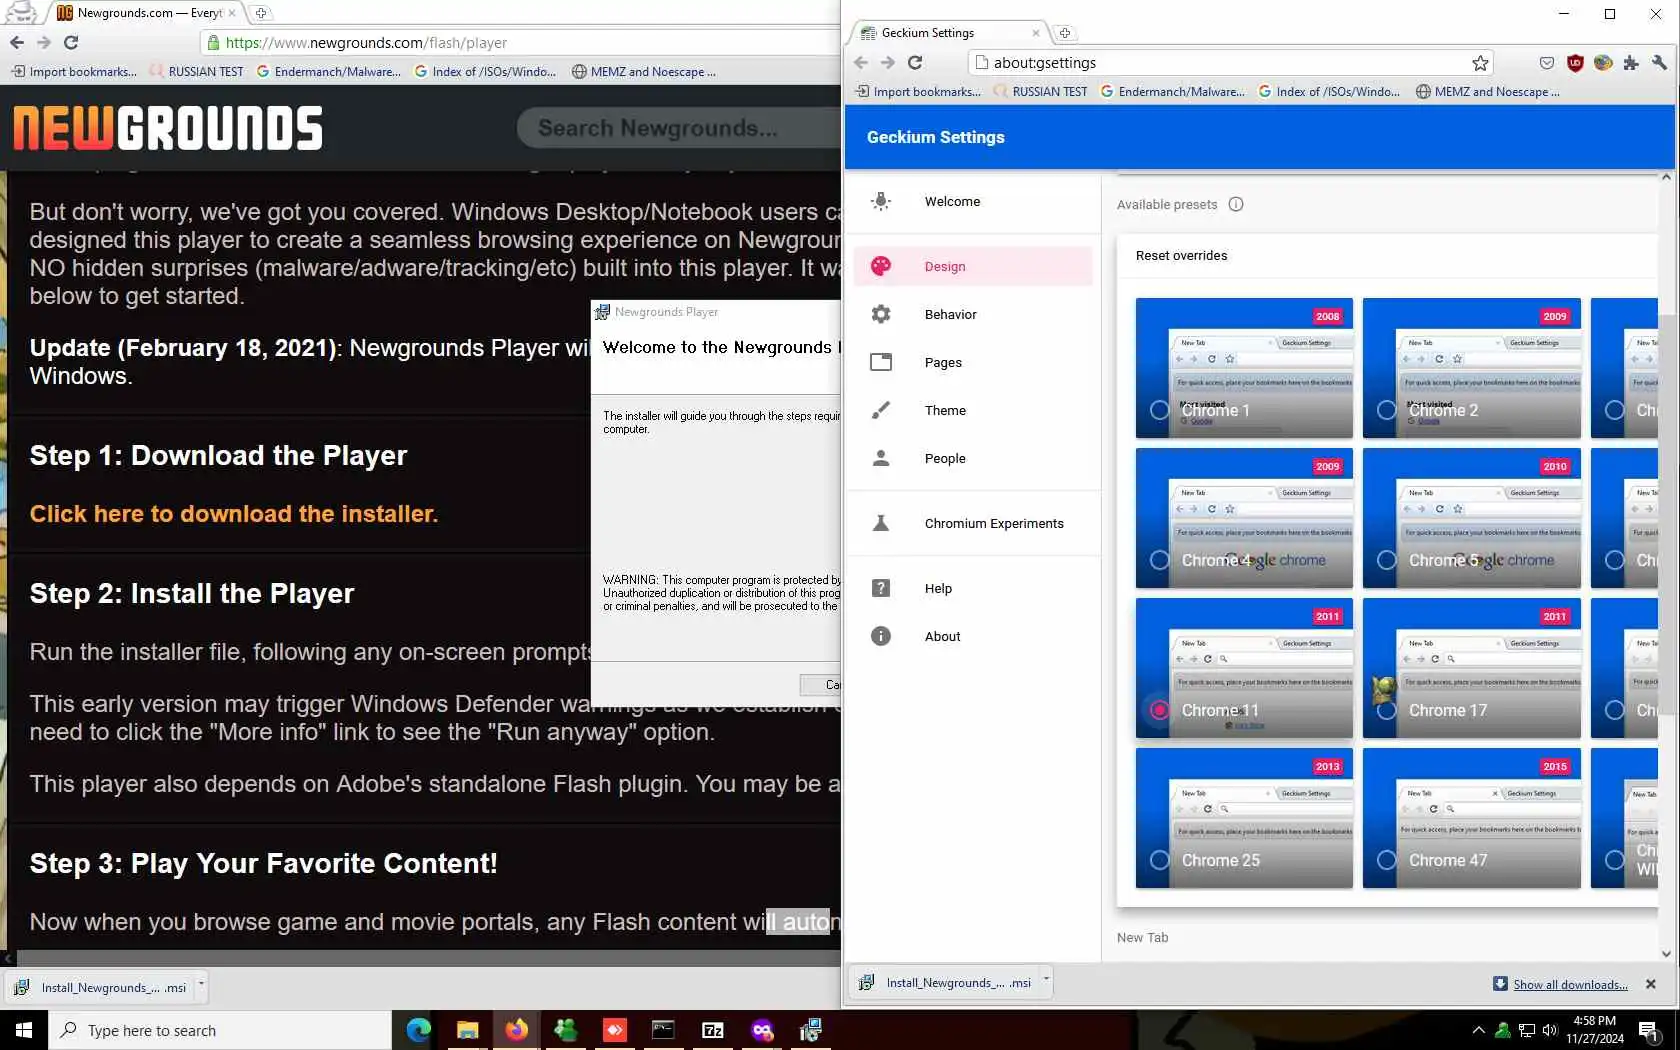This screenshot has height=1050, width=1680.
Task: Open the Welcome settings section
Action: [973, 202]
